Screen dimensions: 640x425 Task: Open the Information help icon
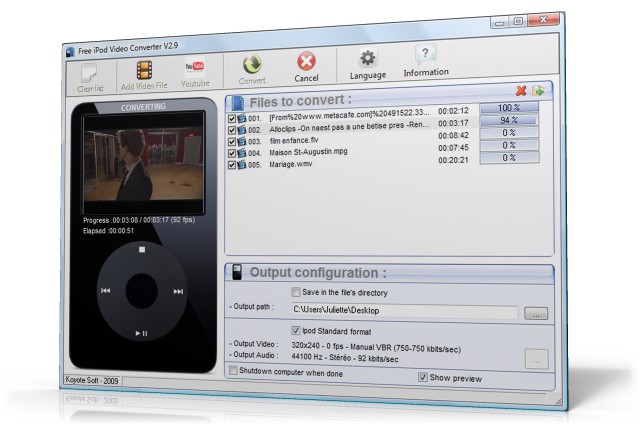(425, 55)
